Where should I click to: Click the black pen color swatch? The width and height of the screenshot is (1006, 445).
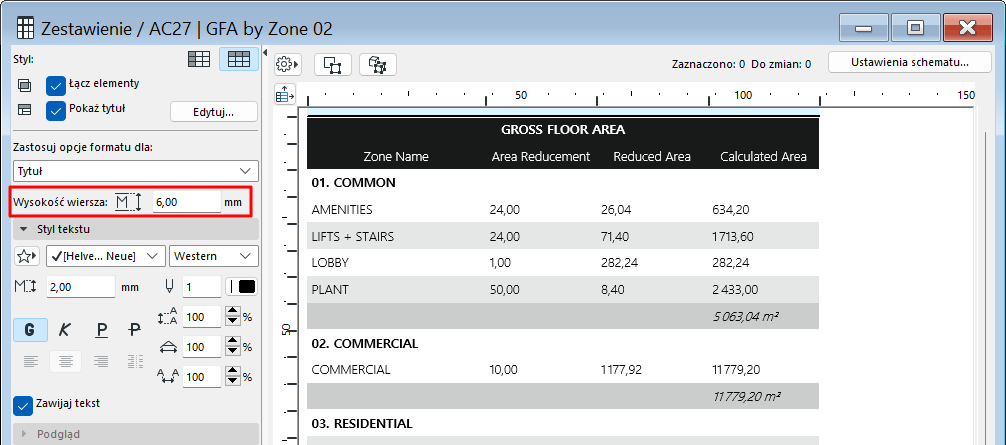tap(241, 287)
